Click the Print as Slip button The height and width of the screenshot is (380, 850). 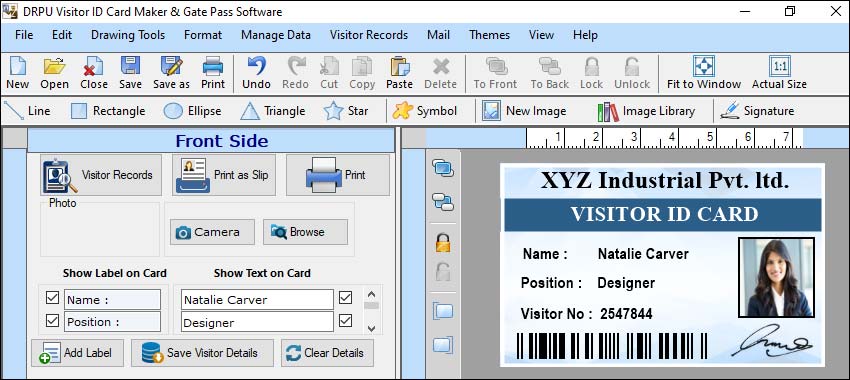tap(224, 175)
